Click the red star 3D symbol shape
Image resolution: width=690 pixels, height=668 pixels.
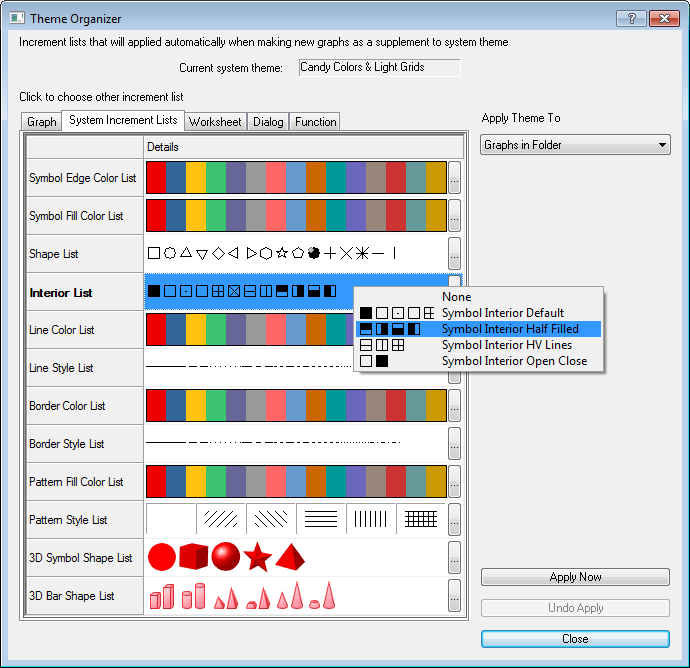[258, 557]
